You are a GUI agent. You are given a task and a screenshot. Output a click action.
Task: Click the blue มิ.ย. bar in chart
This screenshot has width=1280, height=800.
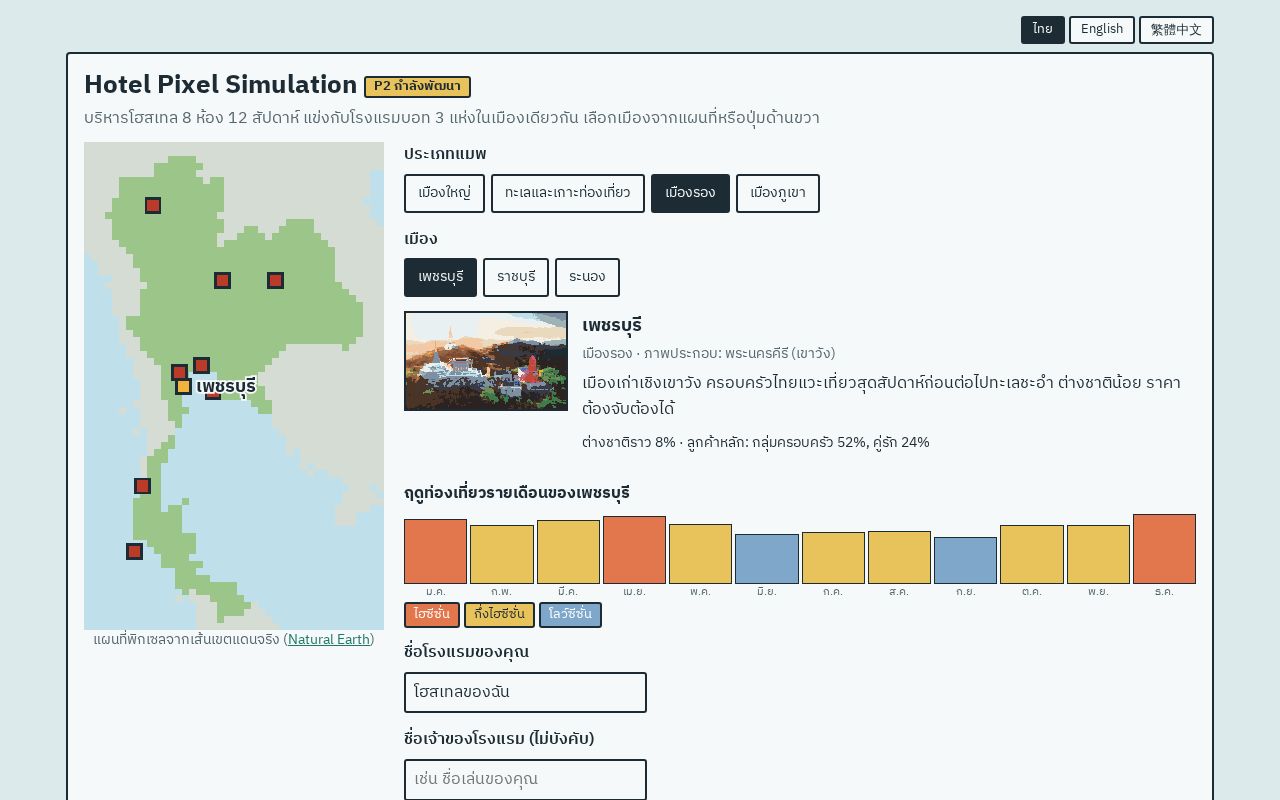coord(767,559)
